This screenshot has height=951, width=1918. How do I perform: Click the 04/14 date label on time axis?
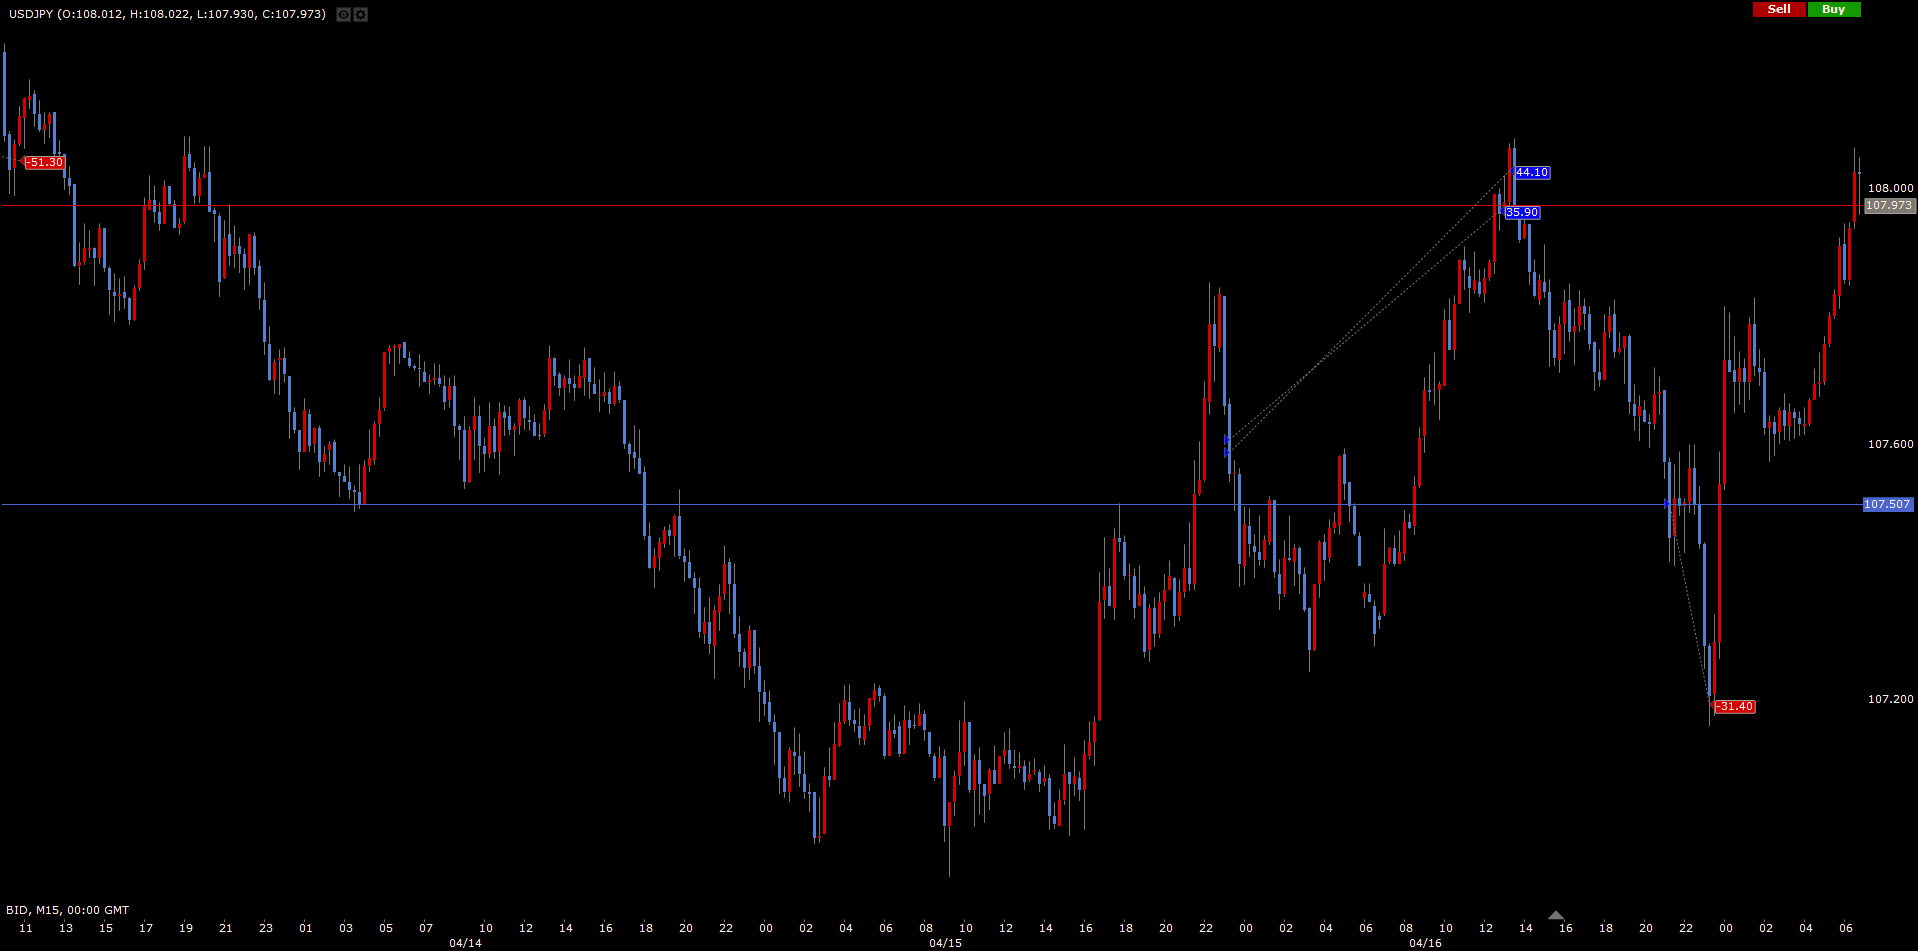[465, 943]
